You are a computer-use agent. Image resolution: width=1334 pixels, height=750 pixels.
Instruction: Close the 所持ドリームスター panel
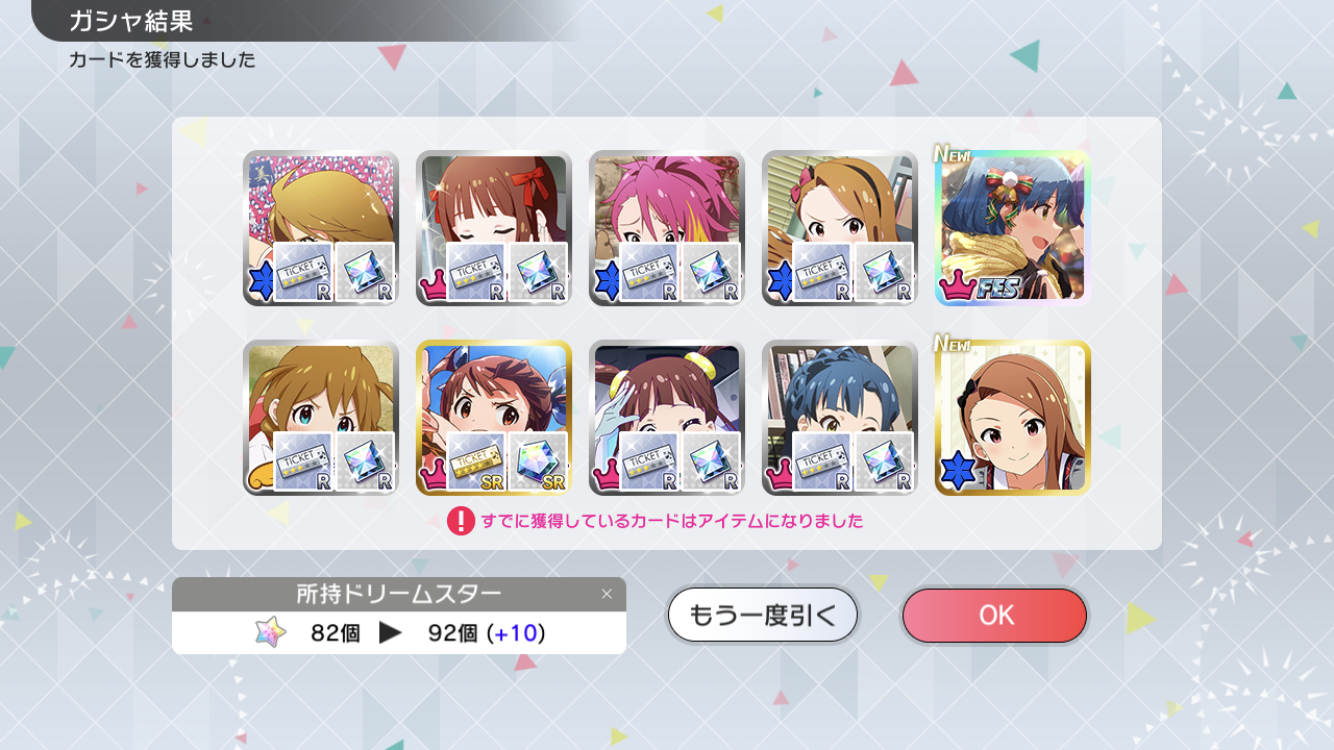pyautogui.click(x=606, y=594)
